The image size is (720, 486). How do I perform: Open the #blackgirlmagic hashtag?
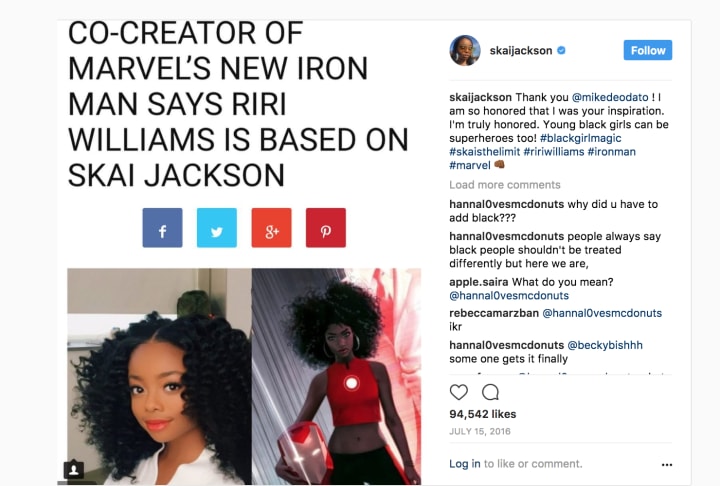(580, 138)
